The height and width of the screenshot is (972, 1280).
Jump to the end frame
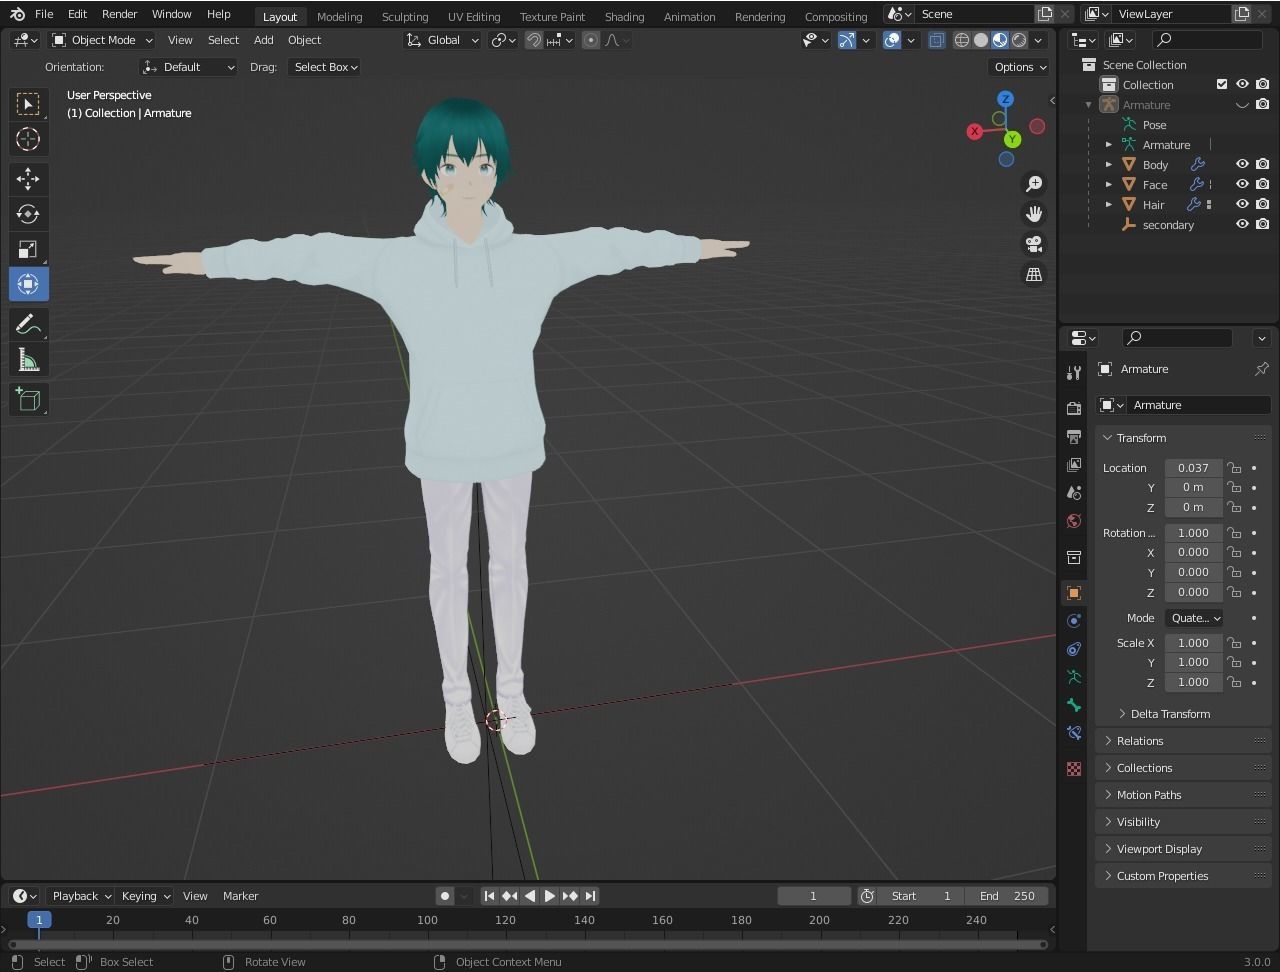coord(590,896)
